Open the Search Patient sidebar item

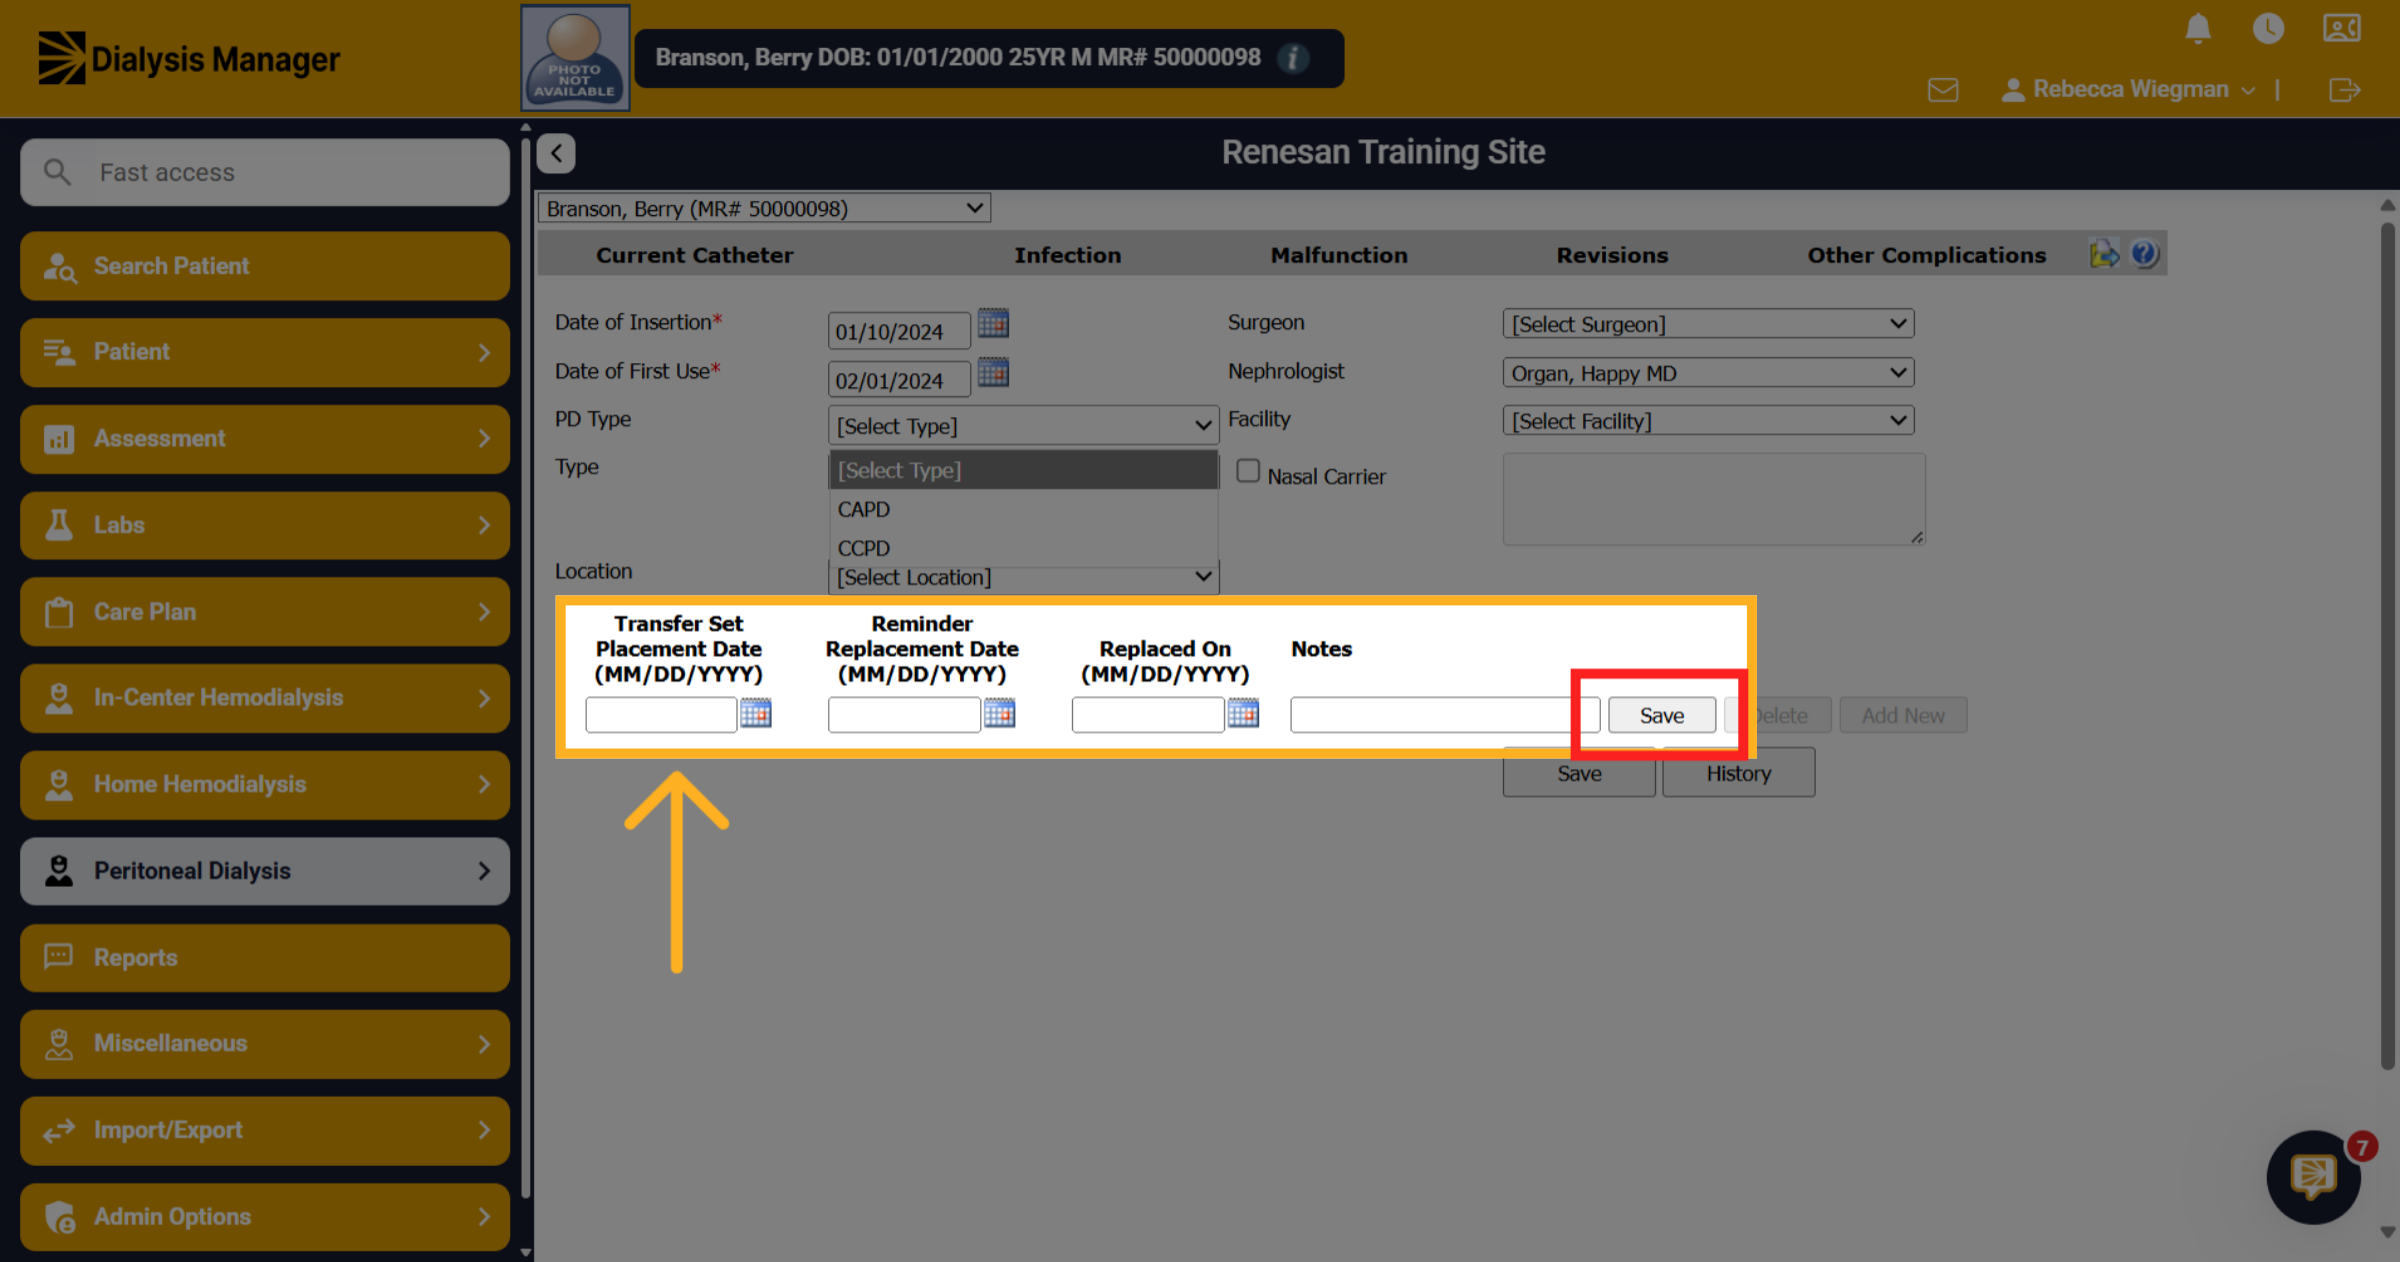click(264, 266)
